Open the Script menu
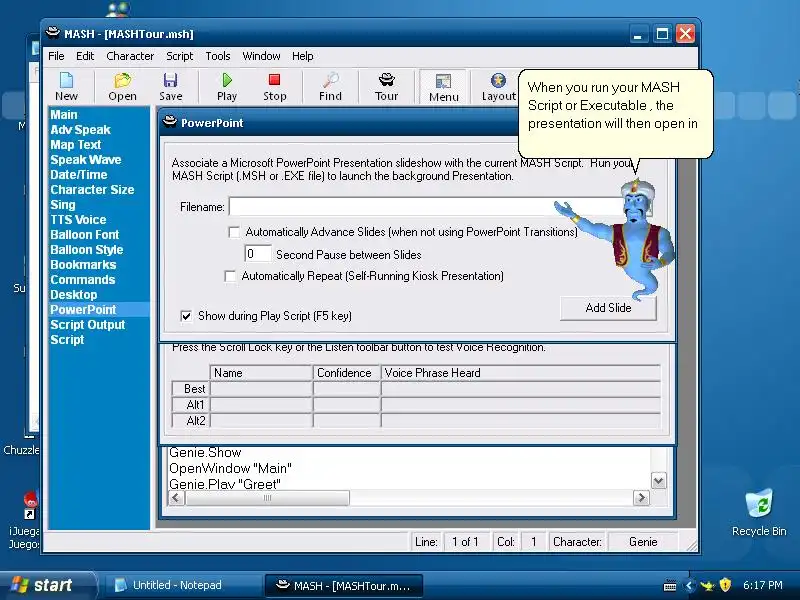Viewport: 800px width, 600px height. [x=180, y=56]
